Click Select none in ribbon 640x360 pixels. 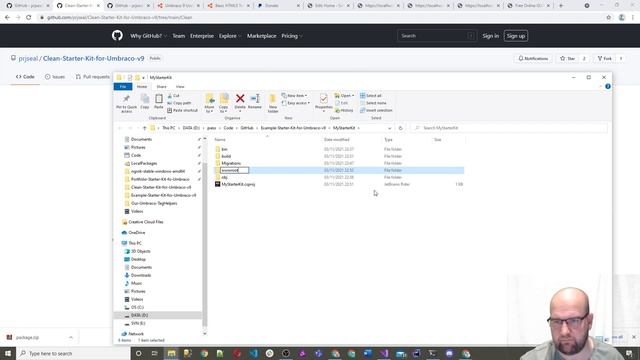(x=373, y=103)
